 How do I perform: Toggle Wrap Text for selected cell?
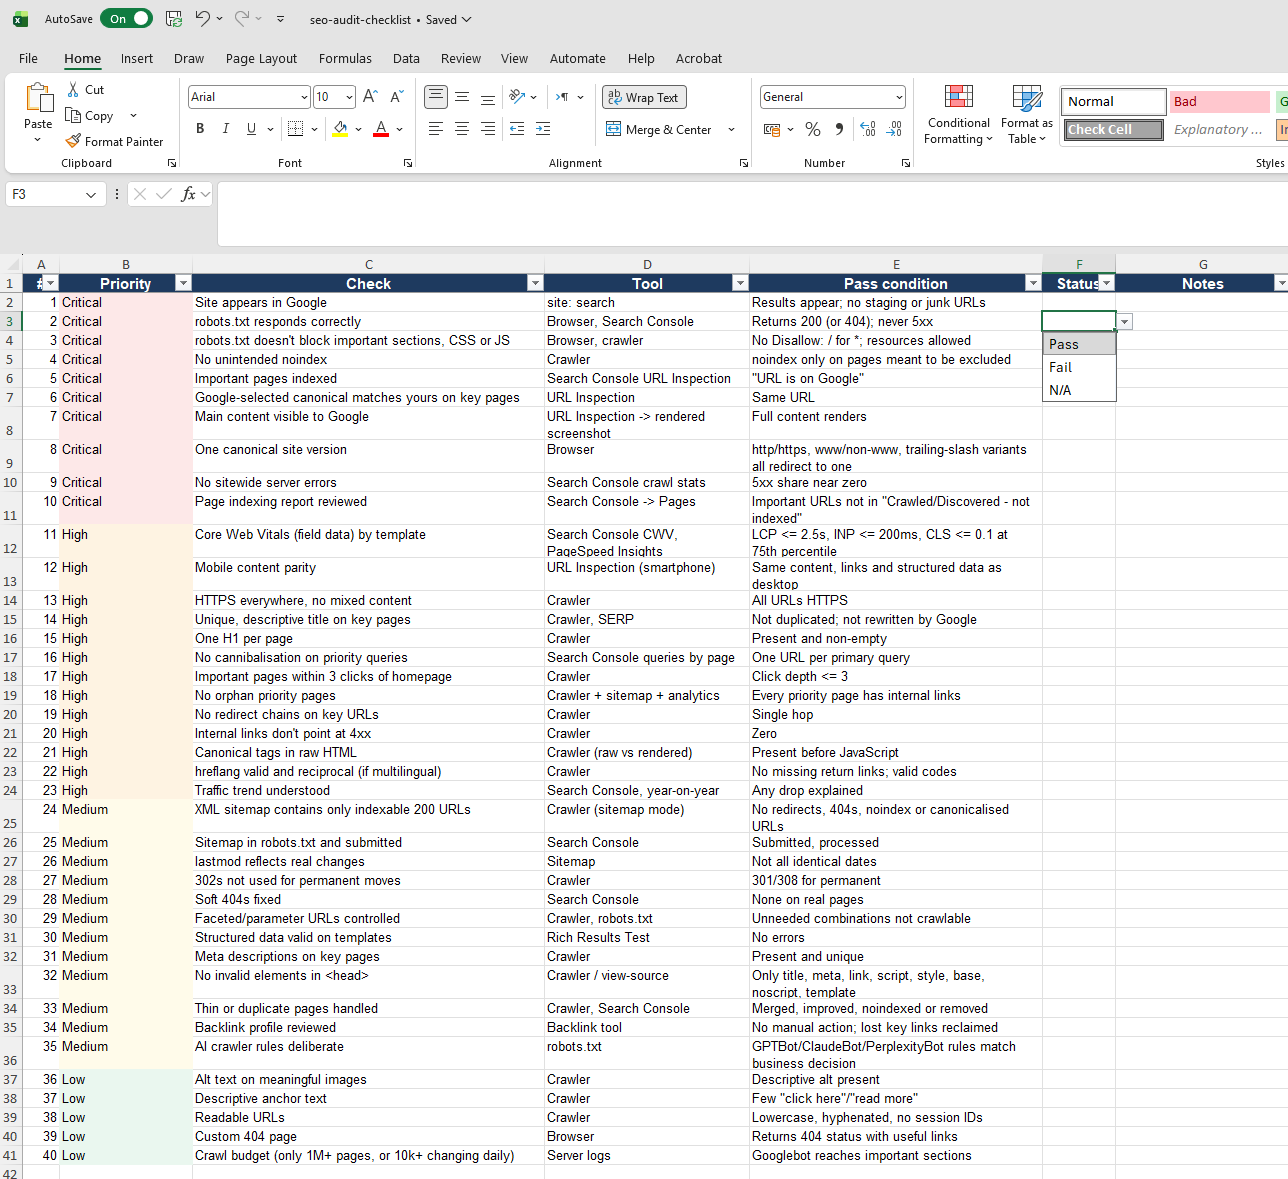(644, 97)
